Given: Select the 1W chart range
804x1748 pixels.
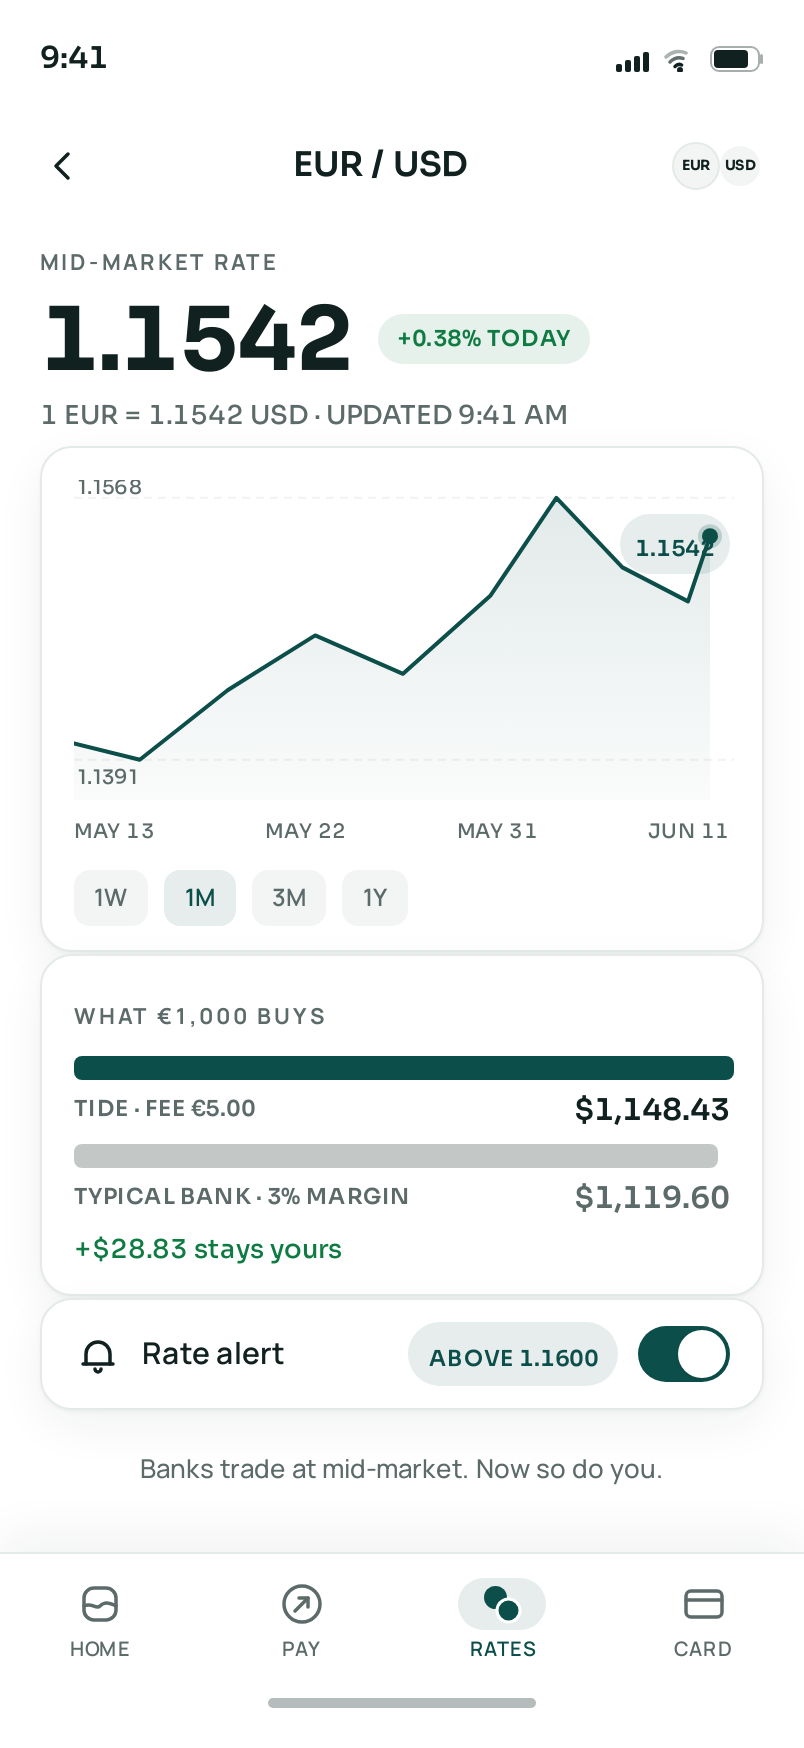Looking at the screenshot, I should pyautogui.click(x=111, y=897).
